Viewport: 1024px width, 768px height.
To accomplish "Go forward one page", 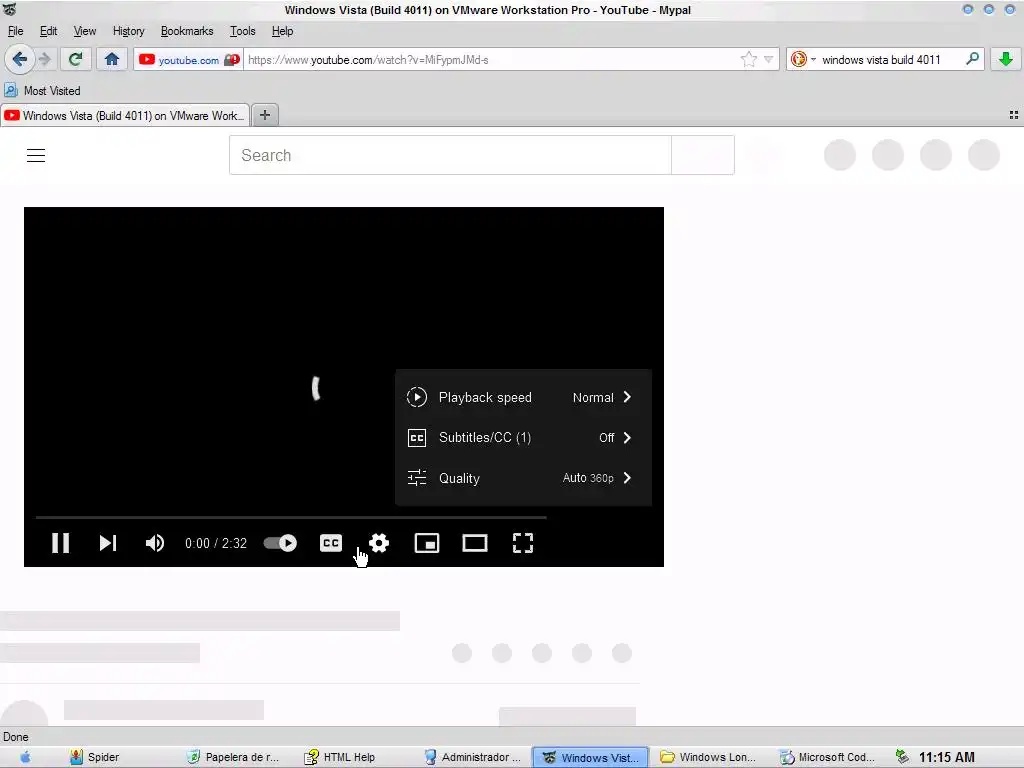I will click(x=44, y=59).
